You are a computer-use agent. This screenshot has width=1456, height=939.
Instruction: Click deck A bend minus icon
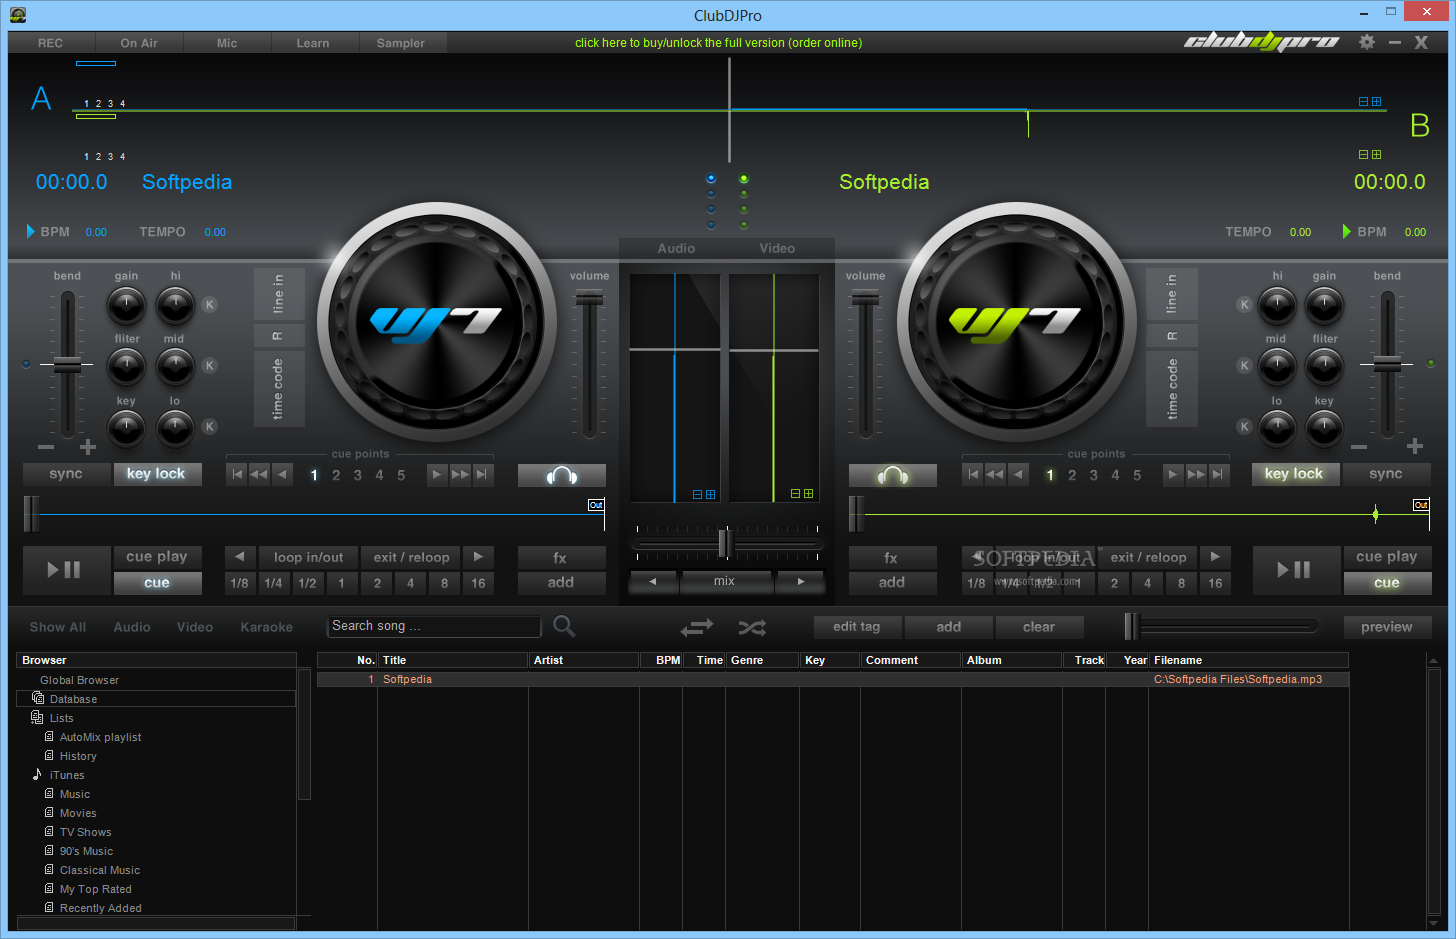pyautogui.click(x=46, y=447)
